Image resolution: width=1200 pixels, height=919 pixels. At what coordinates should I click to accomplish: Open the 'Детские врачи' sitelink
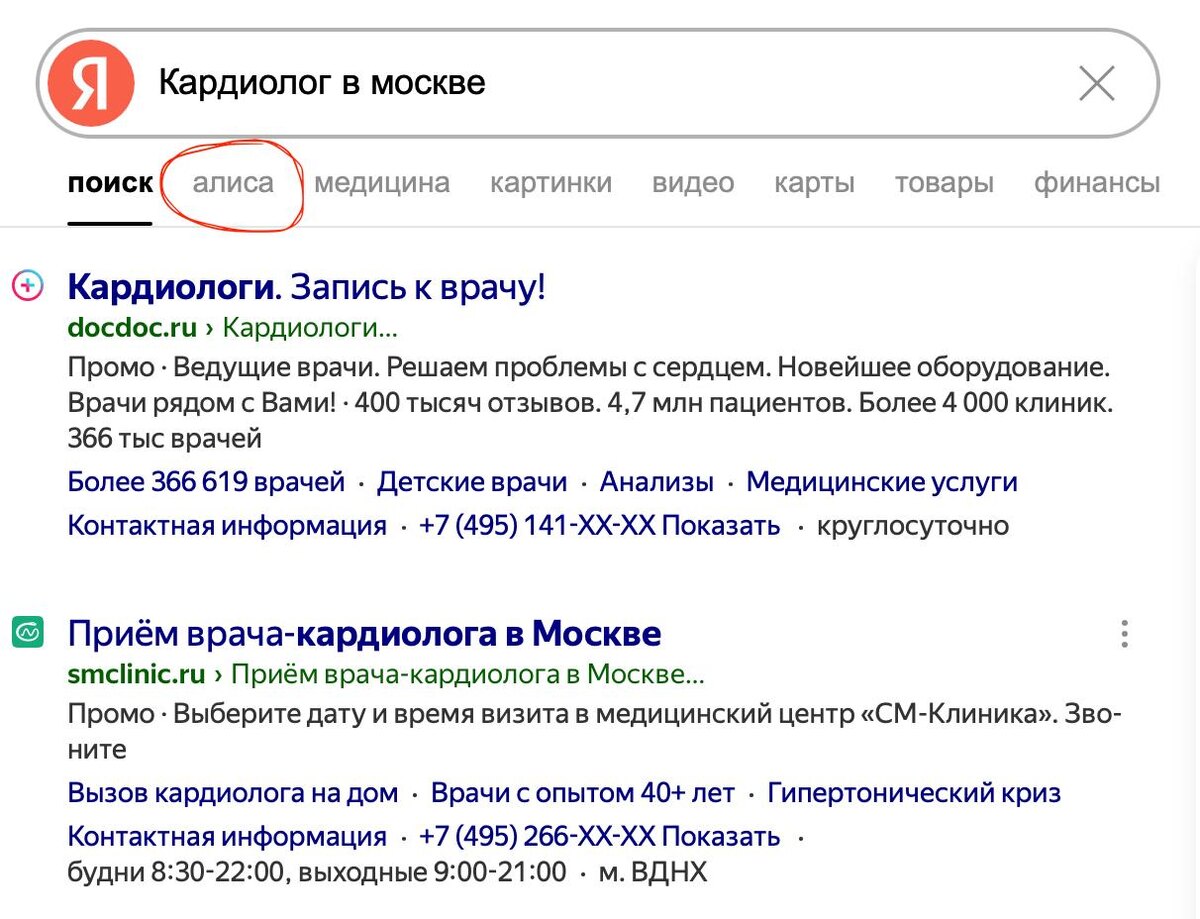pos(472,482)
